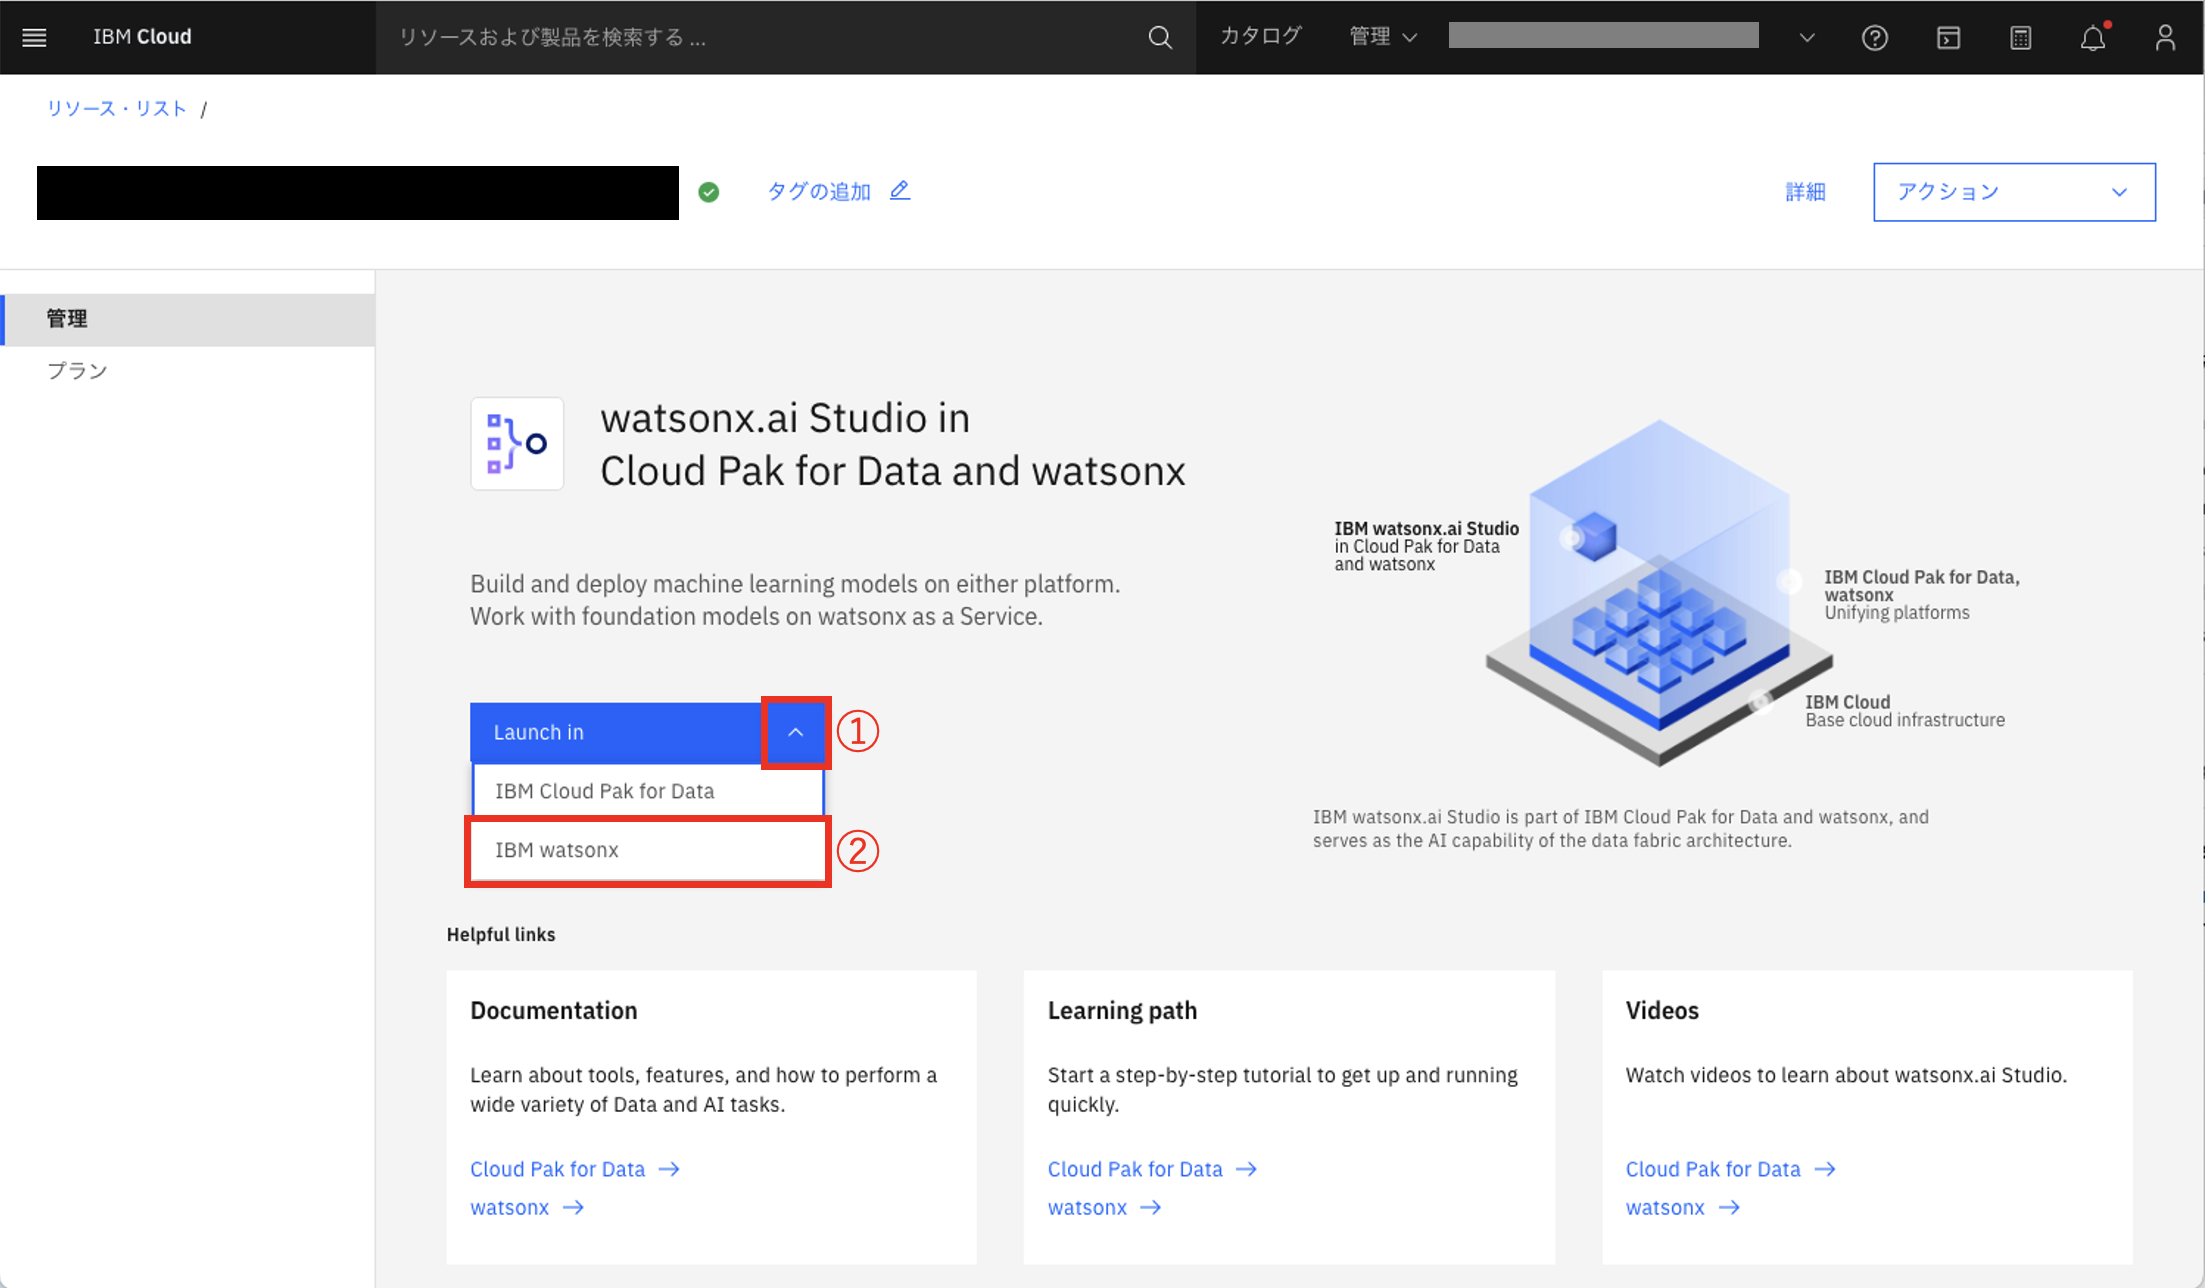The height and width of the screenshot is (1288, 2206).
Task: Open the カタログ menu item
Action: [x=1261, y=37]
